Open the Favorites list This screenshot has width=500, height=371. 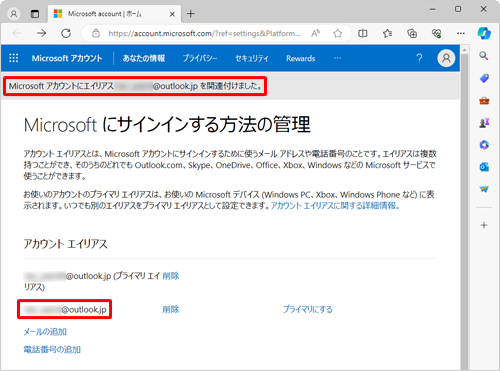click(387, 33)
